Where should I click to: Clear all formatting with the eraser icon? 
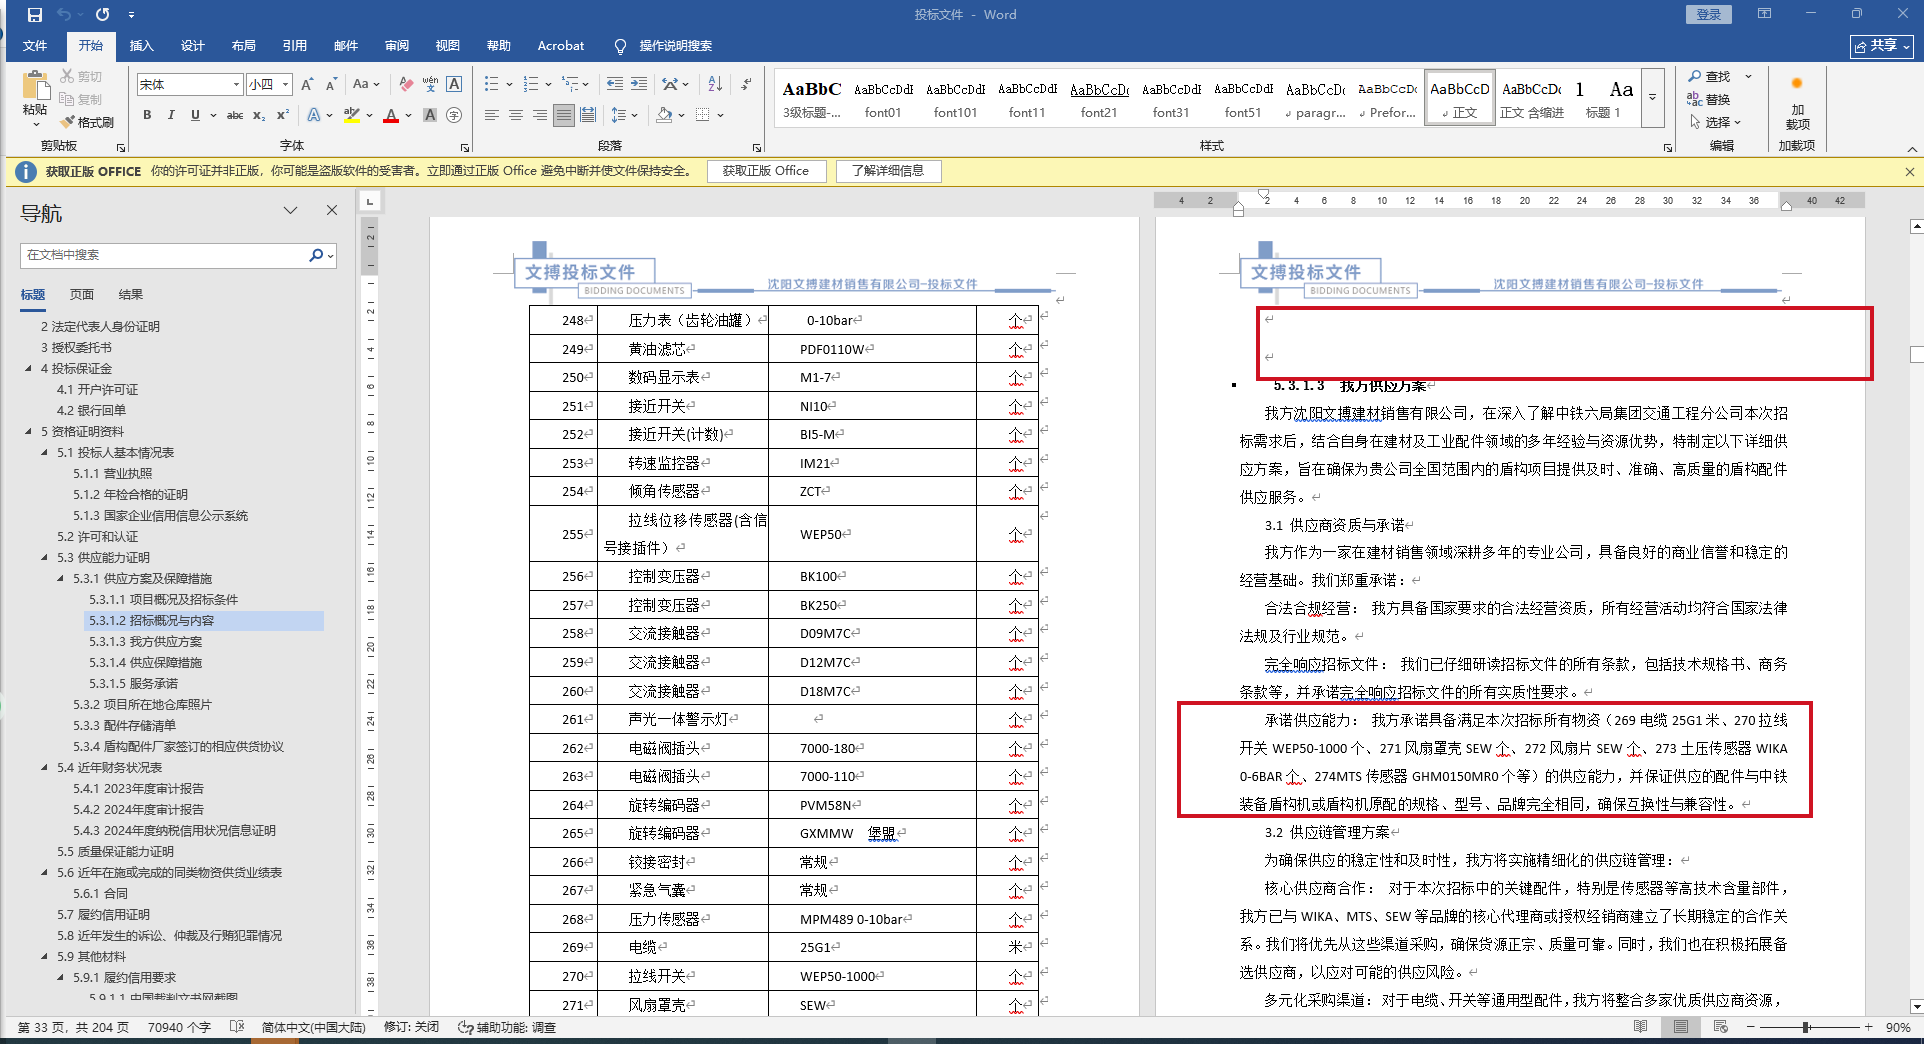(406, 85)
